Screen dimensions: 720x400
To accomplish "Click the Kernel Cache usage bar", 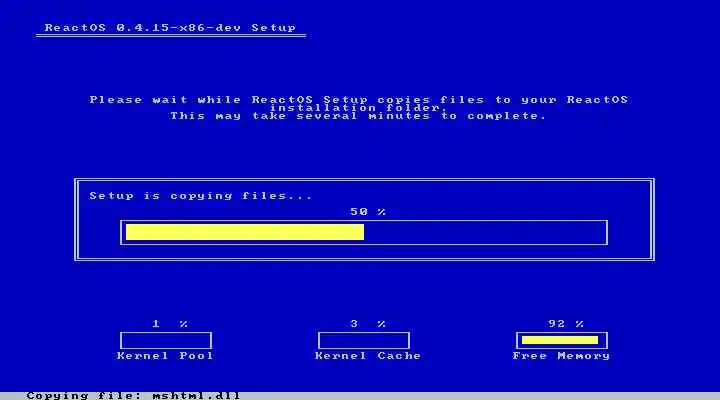I will point(364,341).
